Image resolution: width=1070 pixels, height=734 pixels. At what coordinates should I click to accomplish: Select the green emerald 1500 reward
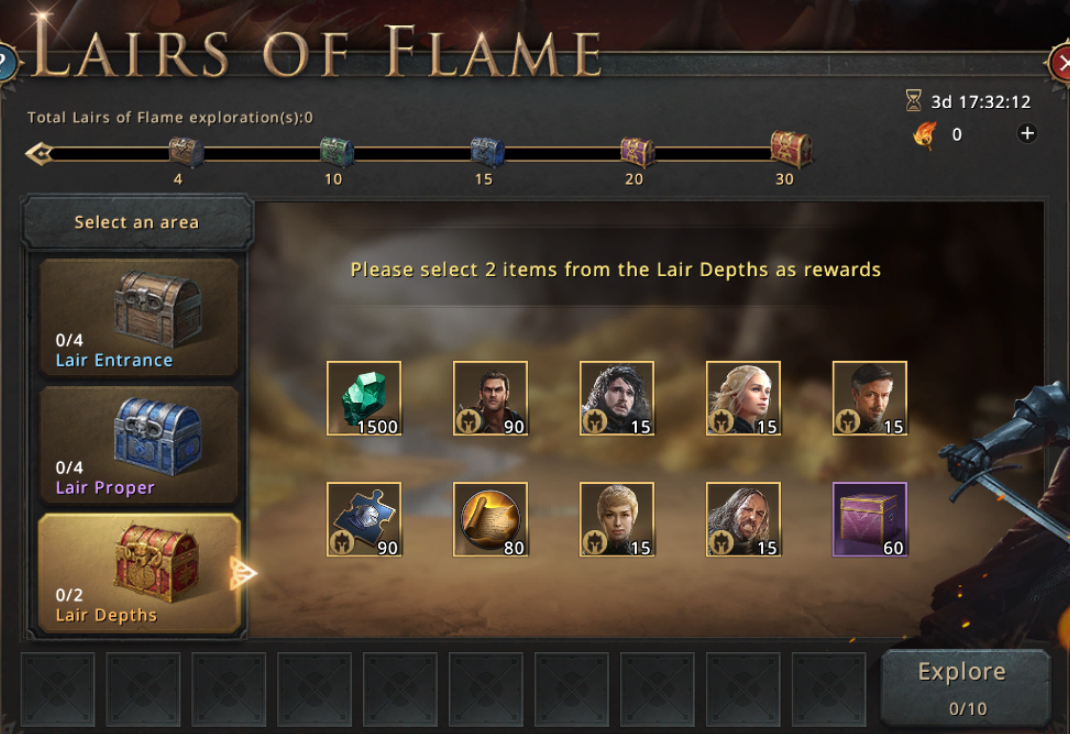point(364,398)
